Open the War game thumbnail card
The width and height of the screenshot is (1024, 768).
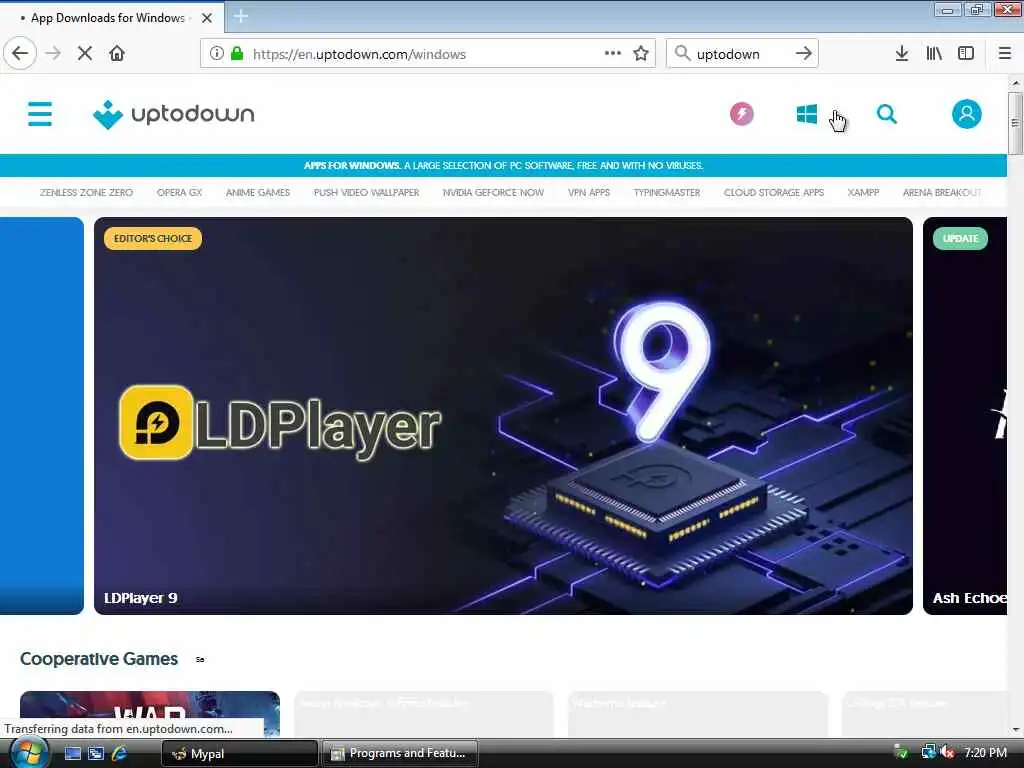pos(150,713)
